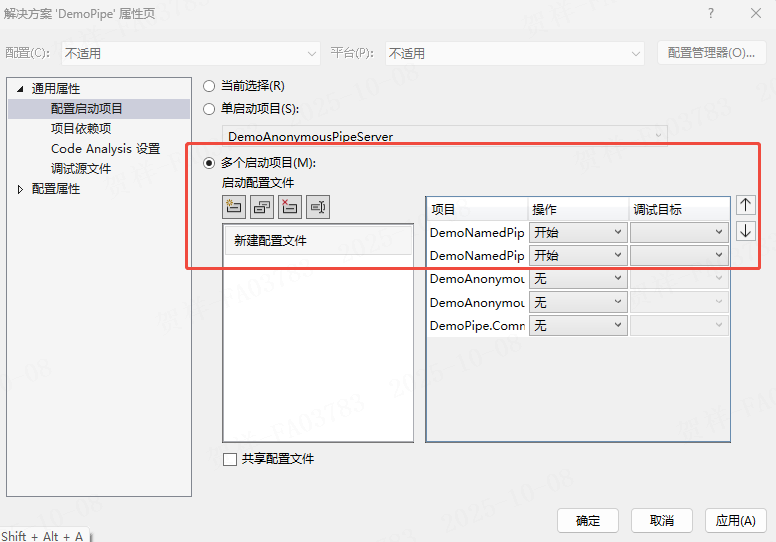
Task: Select 配置启动项目 in the tree
Action: click(x=87, y=109)
